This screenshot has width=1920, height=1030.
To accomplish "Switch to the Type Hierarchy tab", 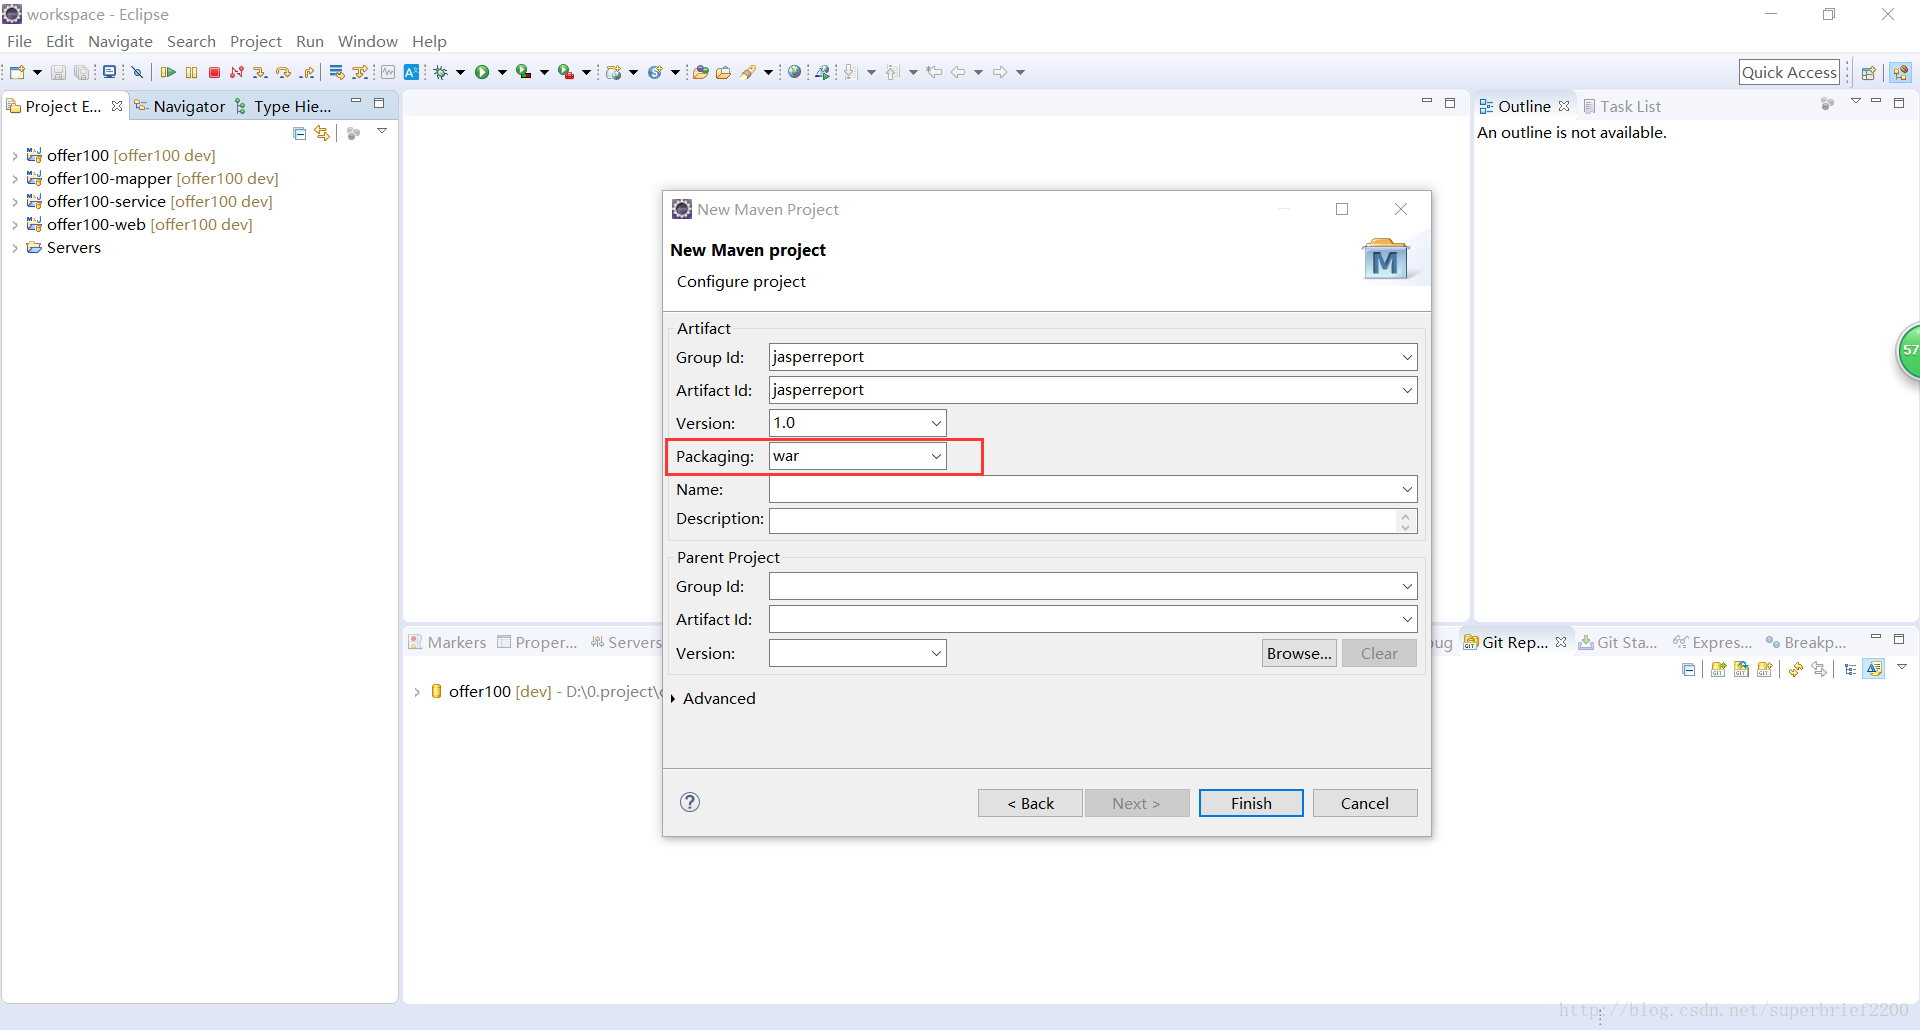I will [x=283, y=106].
